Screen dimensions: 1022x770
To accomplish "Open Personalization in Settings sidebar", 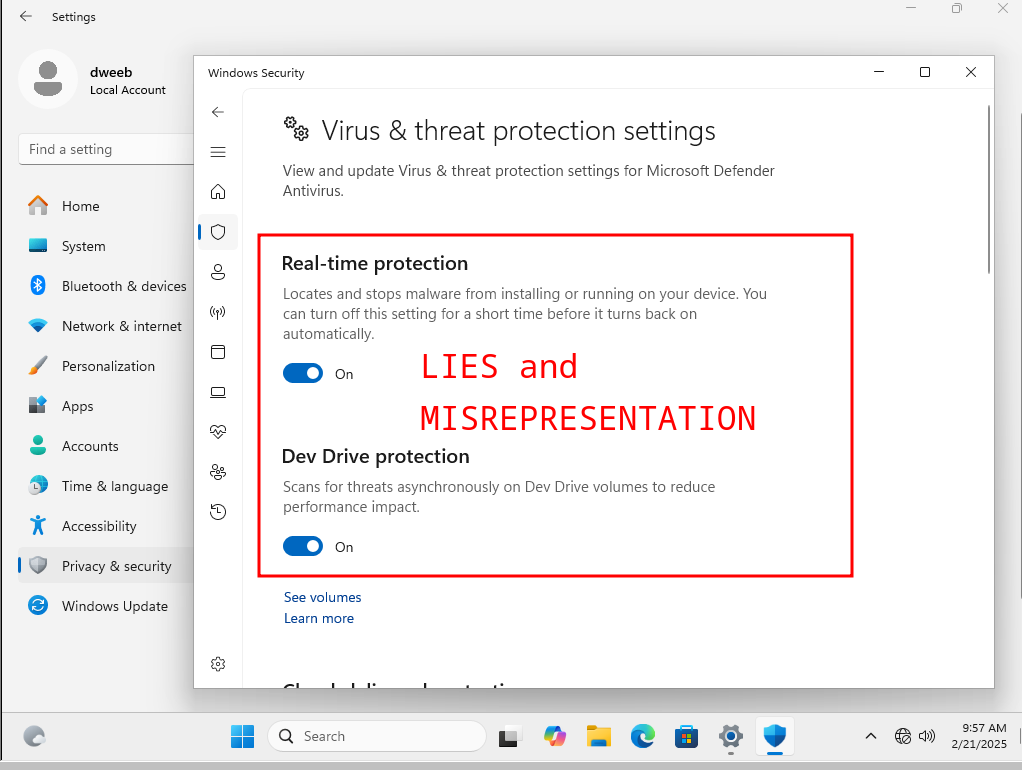I will point(108,366).
